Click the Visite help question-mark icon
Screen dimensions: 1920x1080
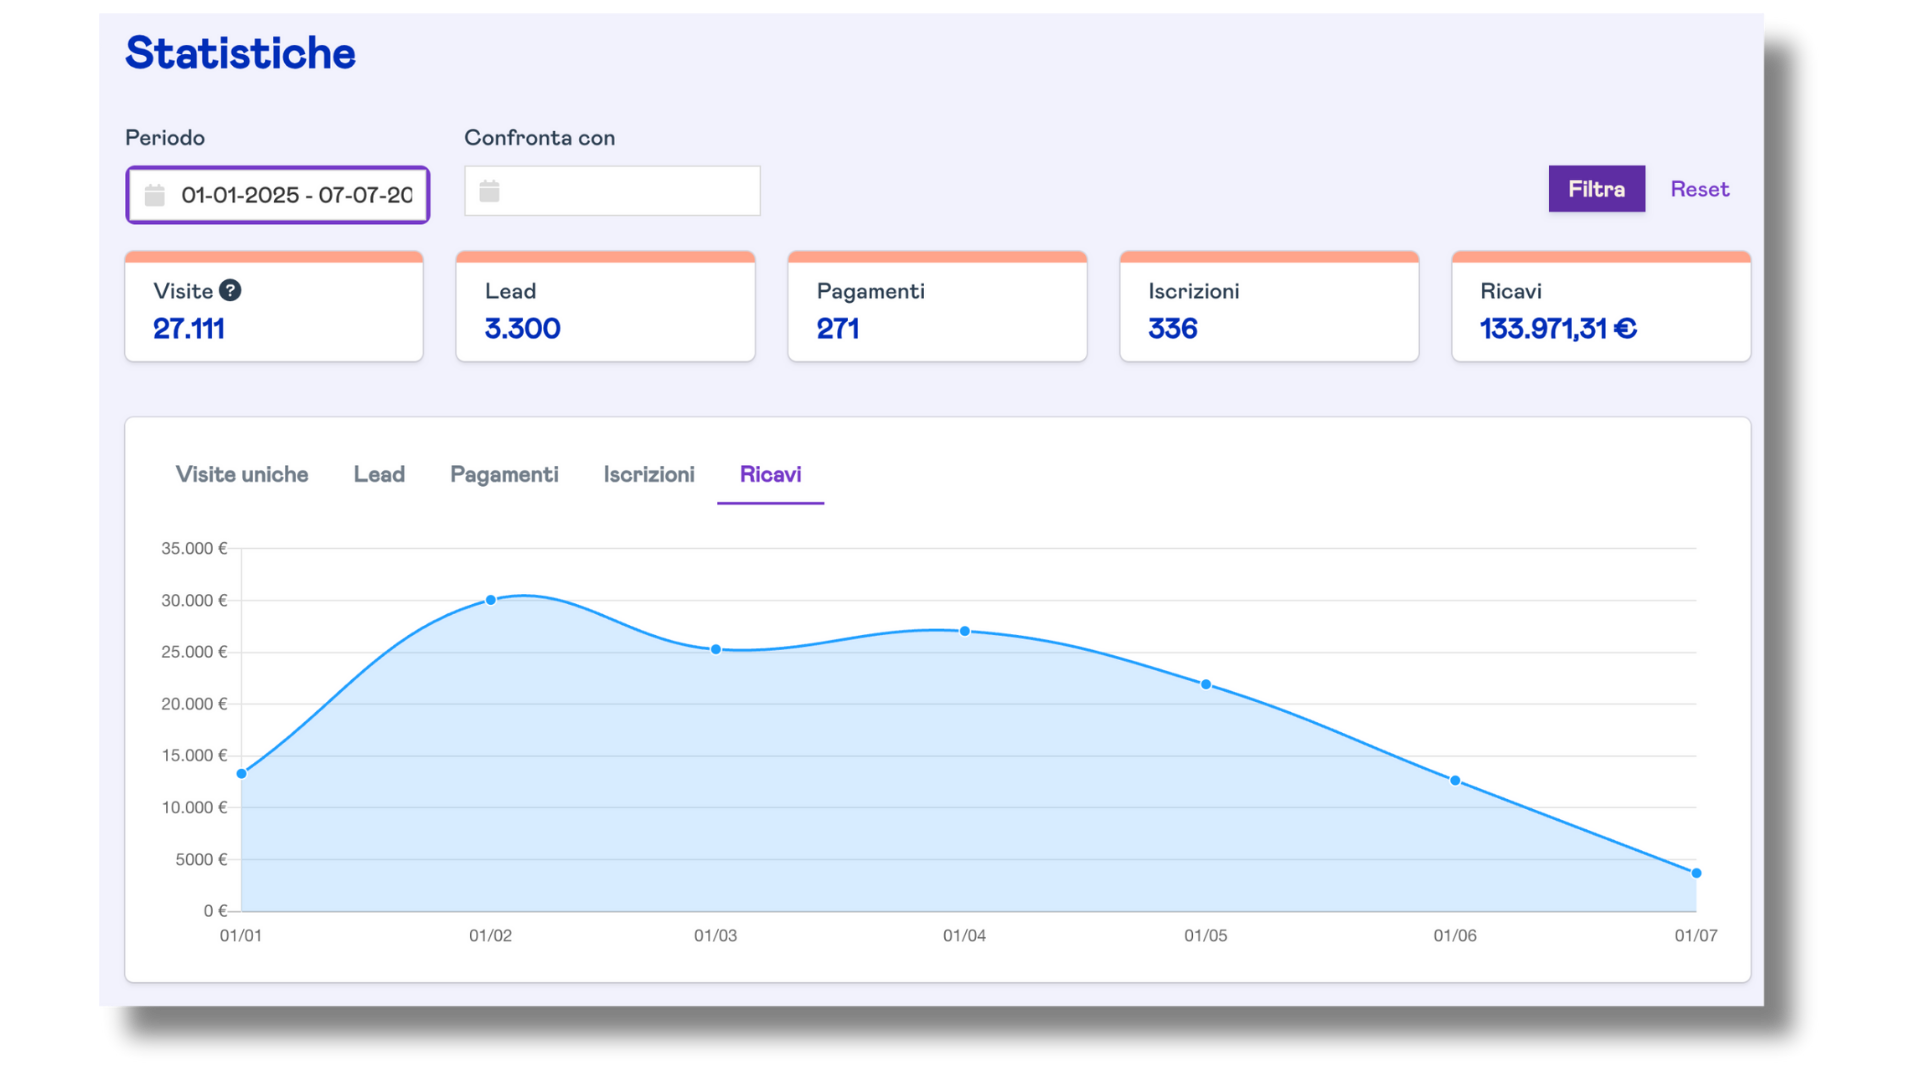coord(230,291)
